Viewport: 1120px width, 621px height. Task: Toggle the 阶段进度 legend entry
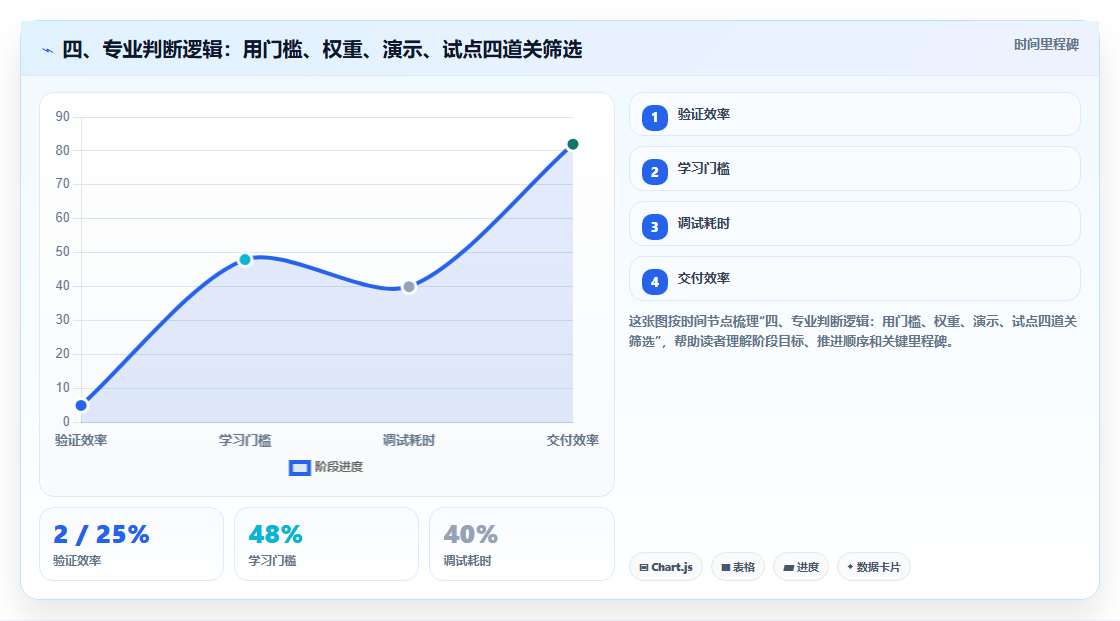(x=326, y=467)
